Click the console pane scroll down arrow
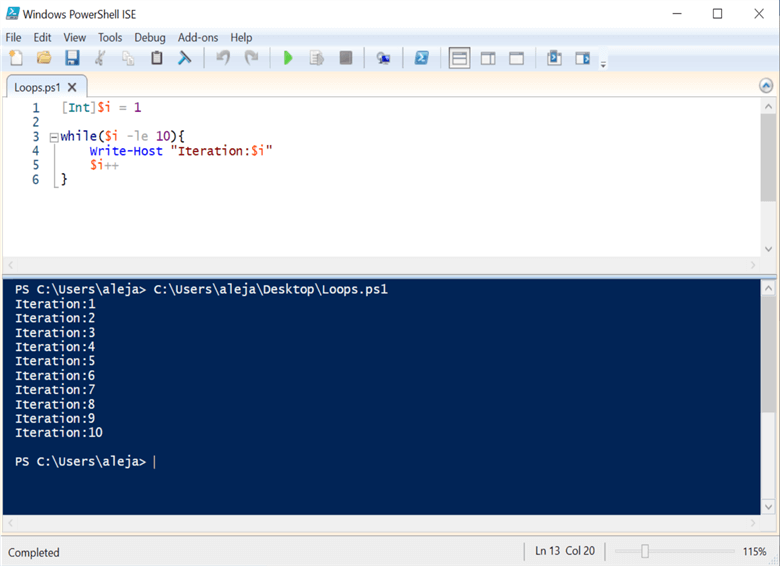The width and height of the screenshot is (780, 566). click(x=768, y=507)
